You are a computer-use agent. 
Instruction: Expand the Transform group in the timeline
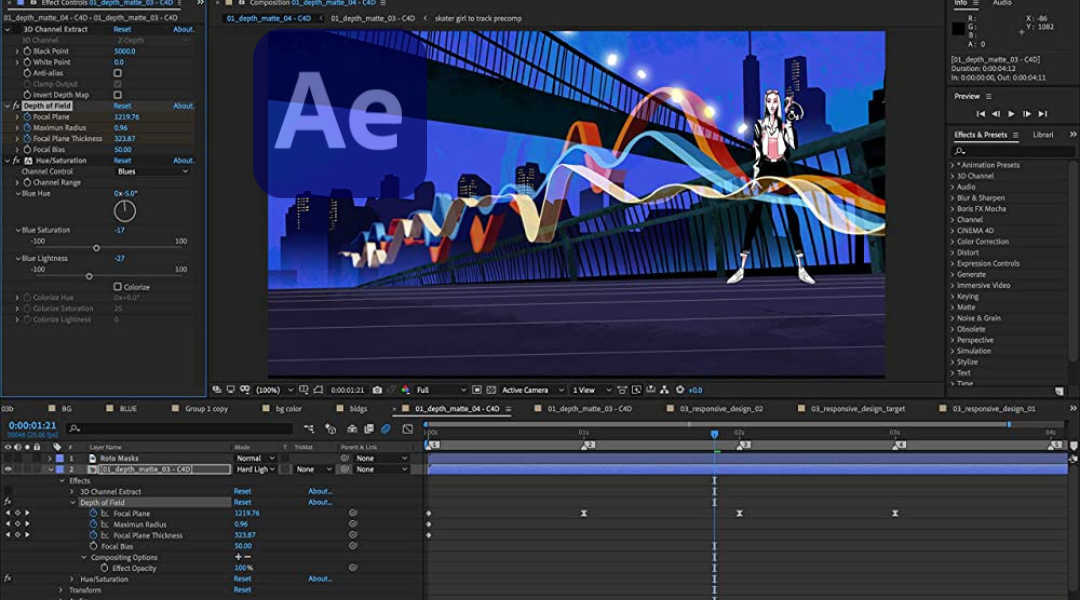click(61, 590)
